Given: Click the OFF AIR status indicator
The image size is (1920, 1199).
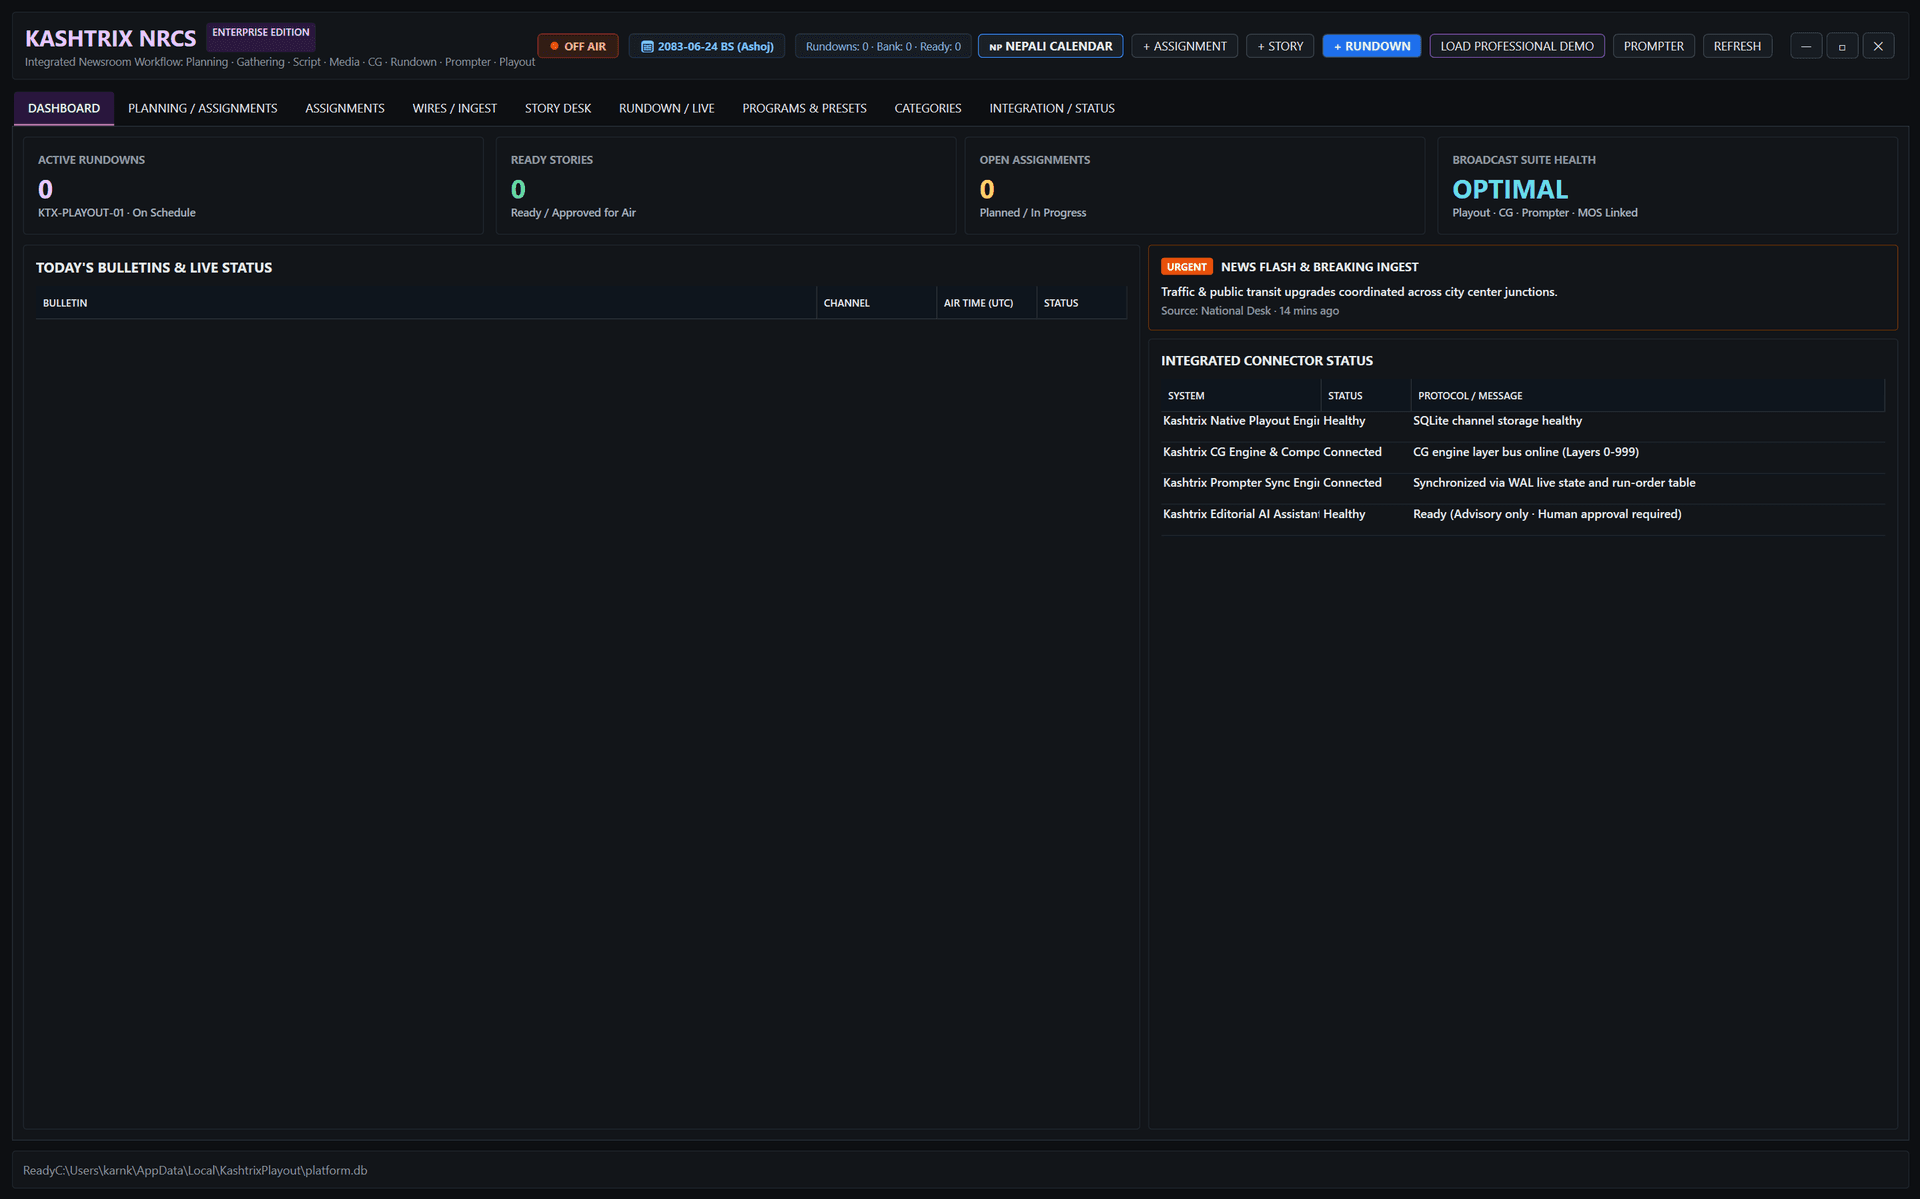Looking at the screenshot, I should coord(578,46).
